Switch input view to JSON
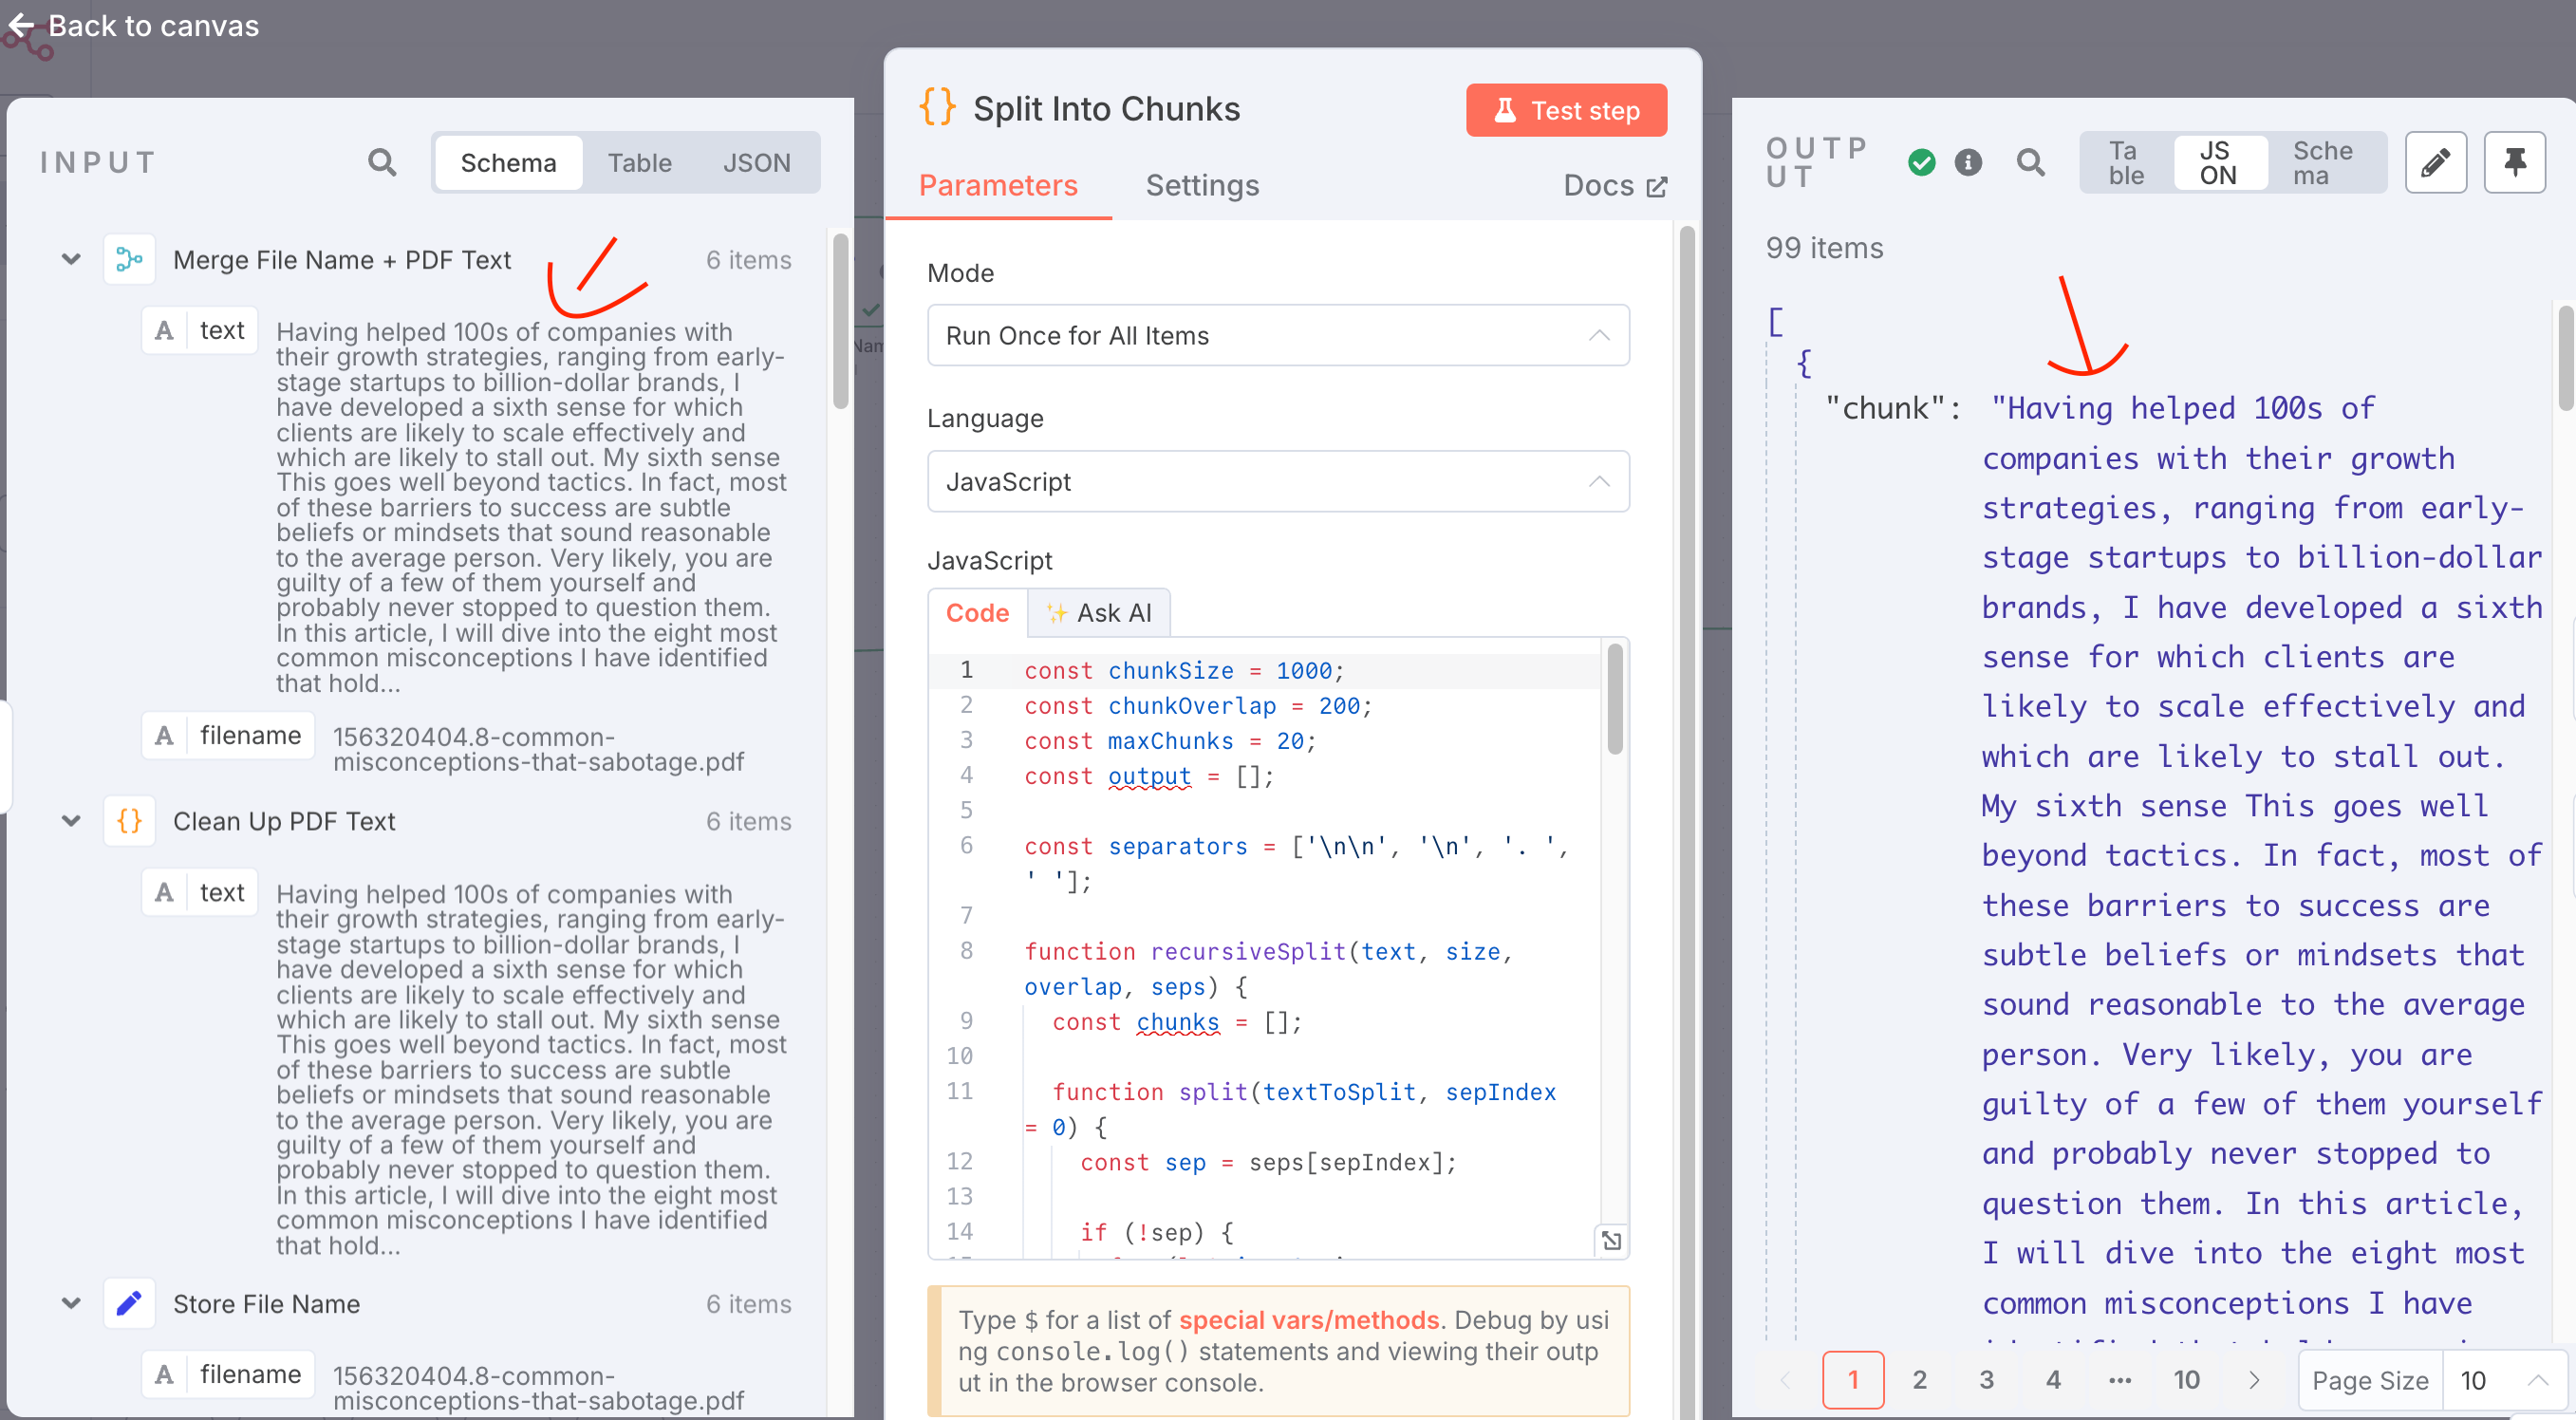This screenshot has width=2576, height=1420. 756,162
